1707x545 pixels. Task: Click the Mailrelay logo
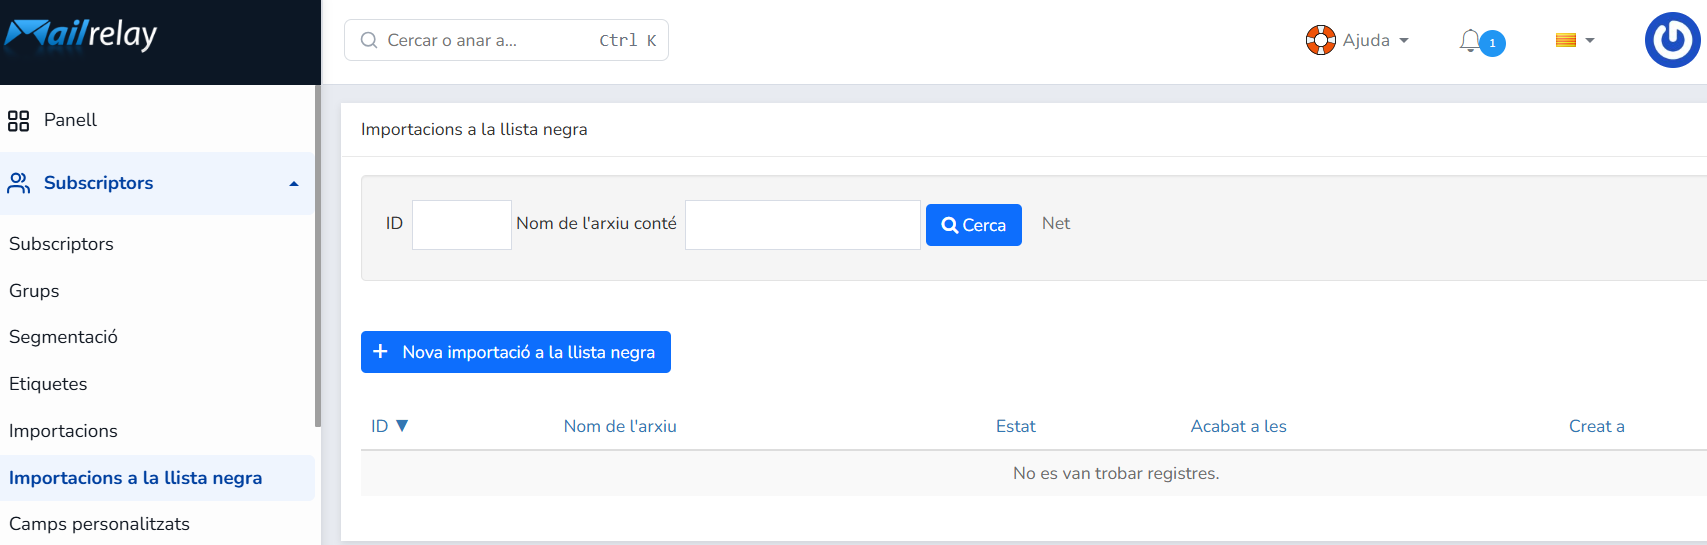[81, 35]
